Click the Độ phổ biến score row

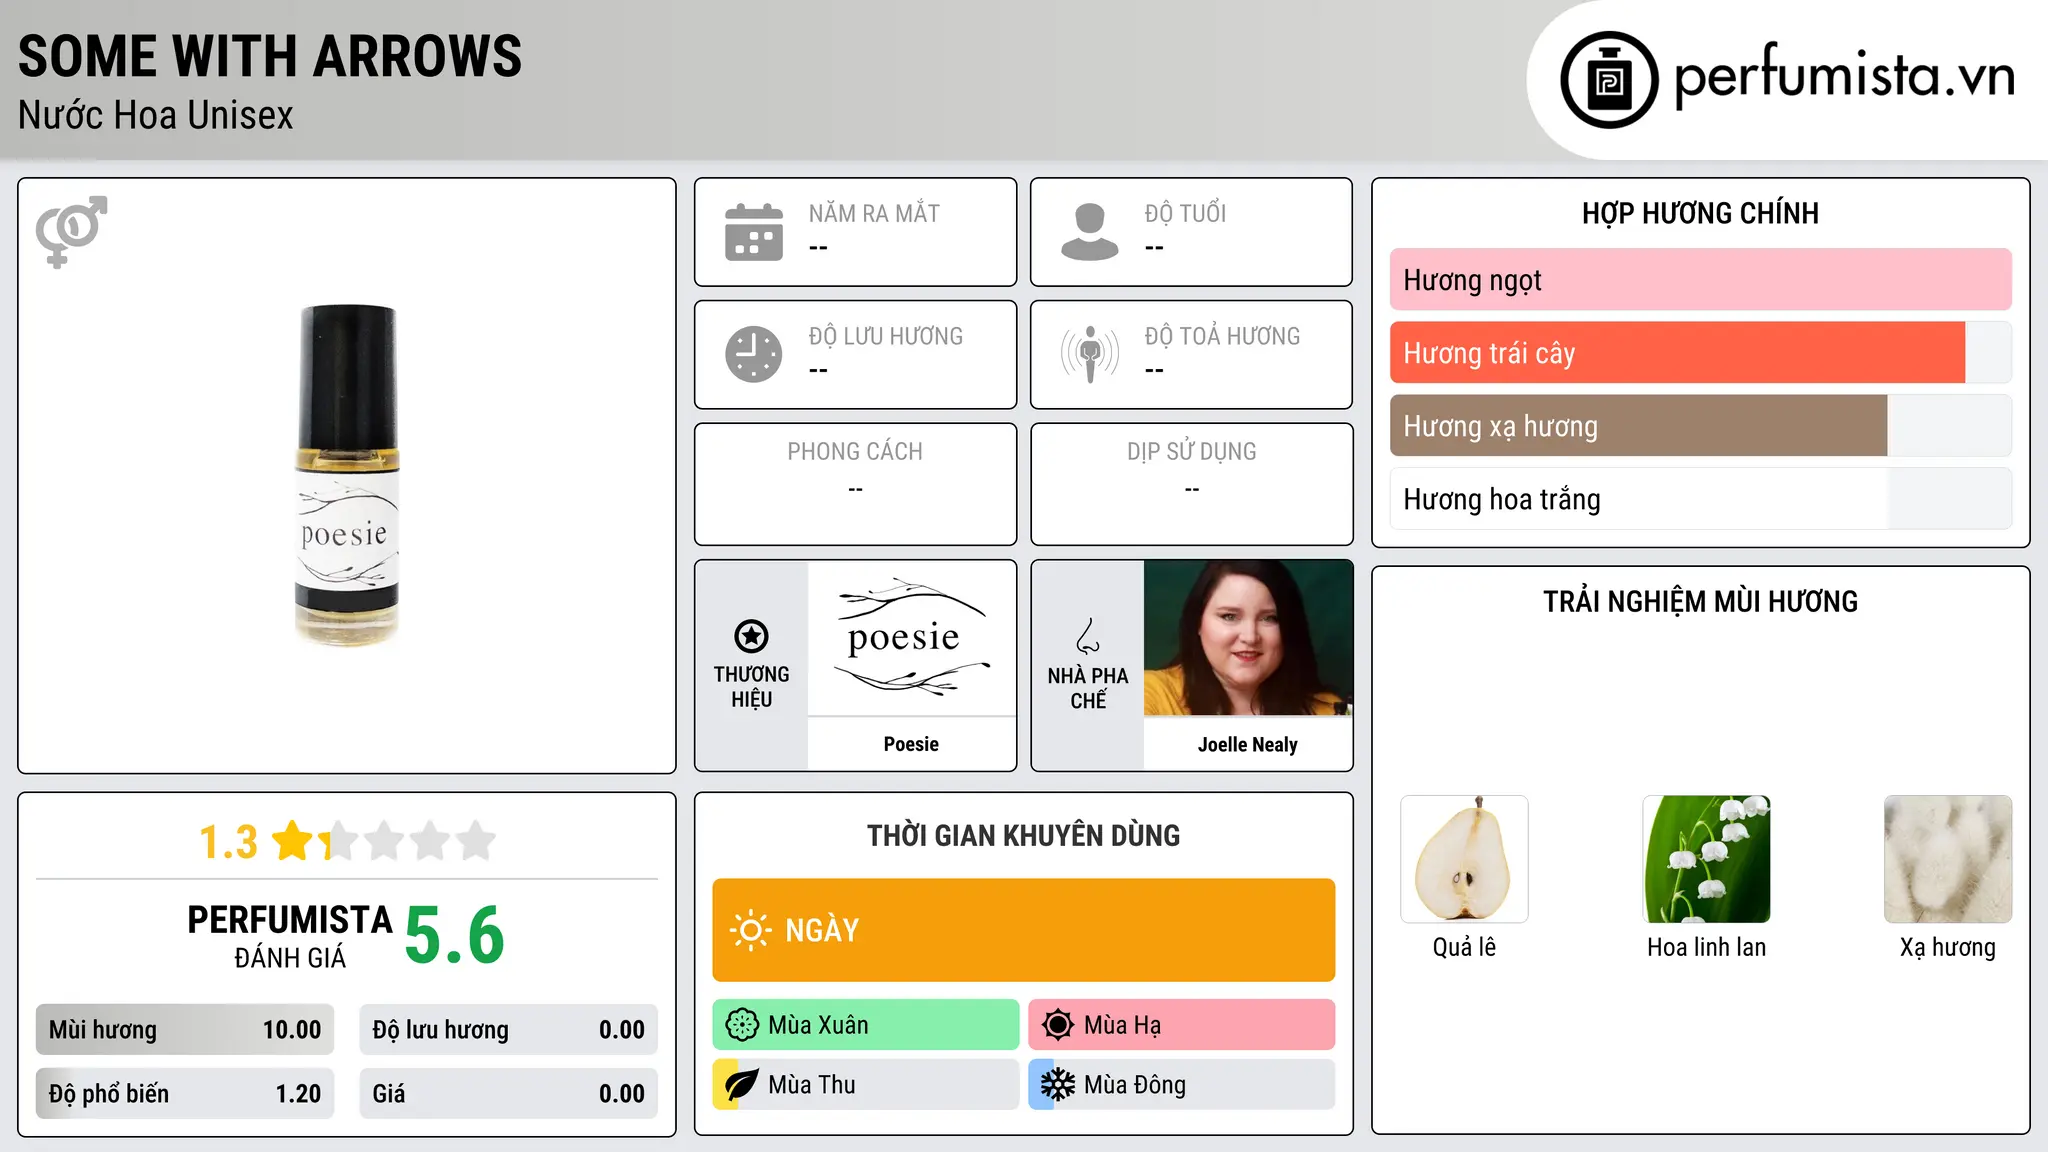(185, 1094)
